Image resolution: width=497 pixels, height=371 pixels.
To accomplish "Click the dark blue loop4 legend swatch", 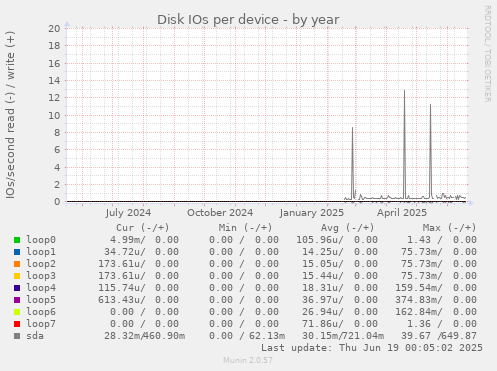I will [17, 288].
